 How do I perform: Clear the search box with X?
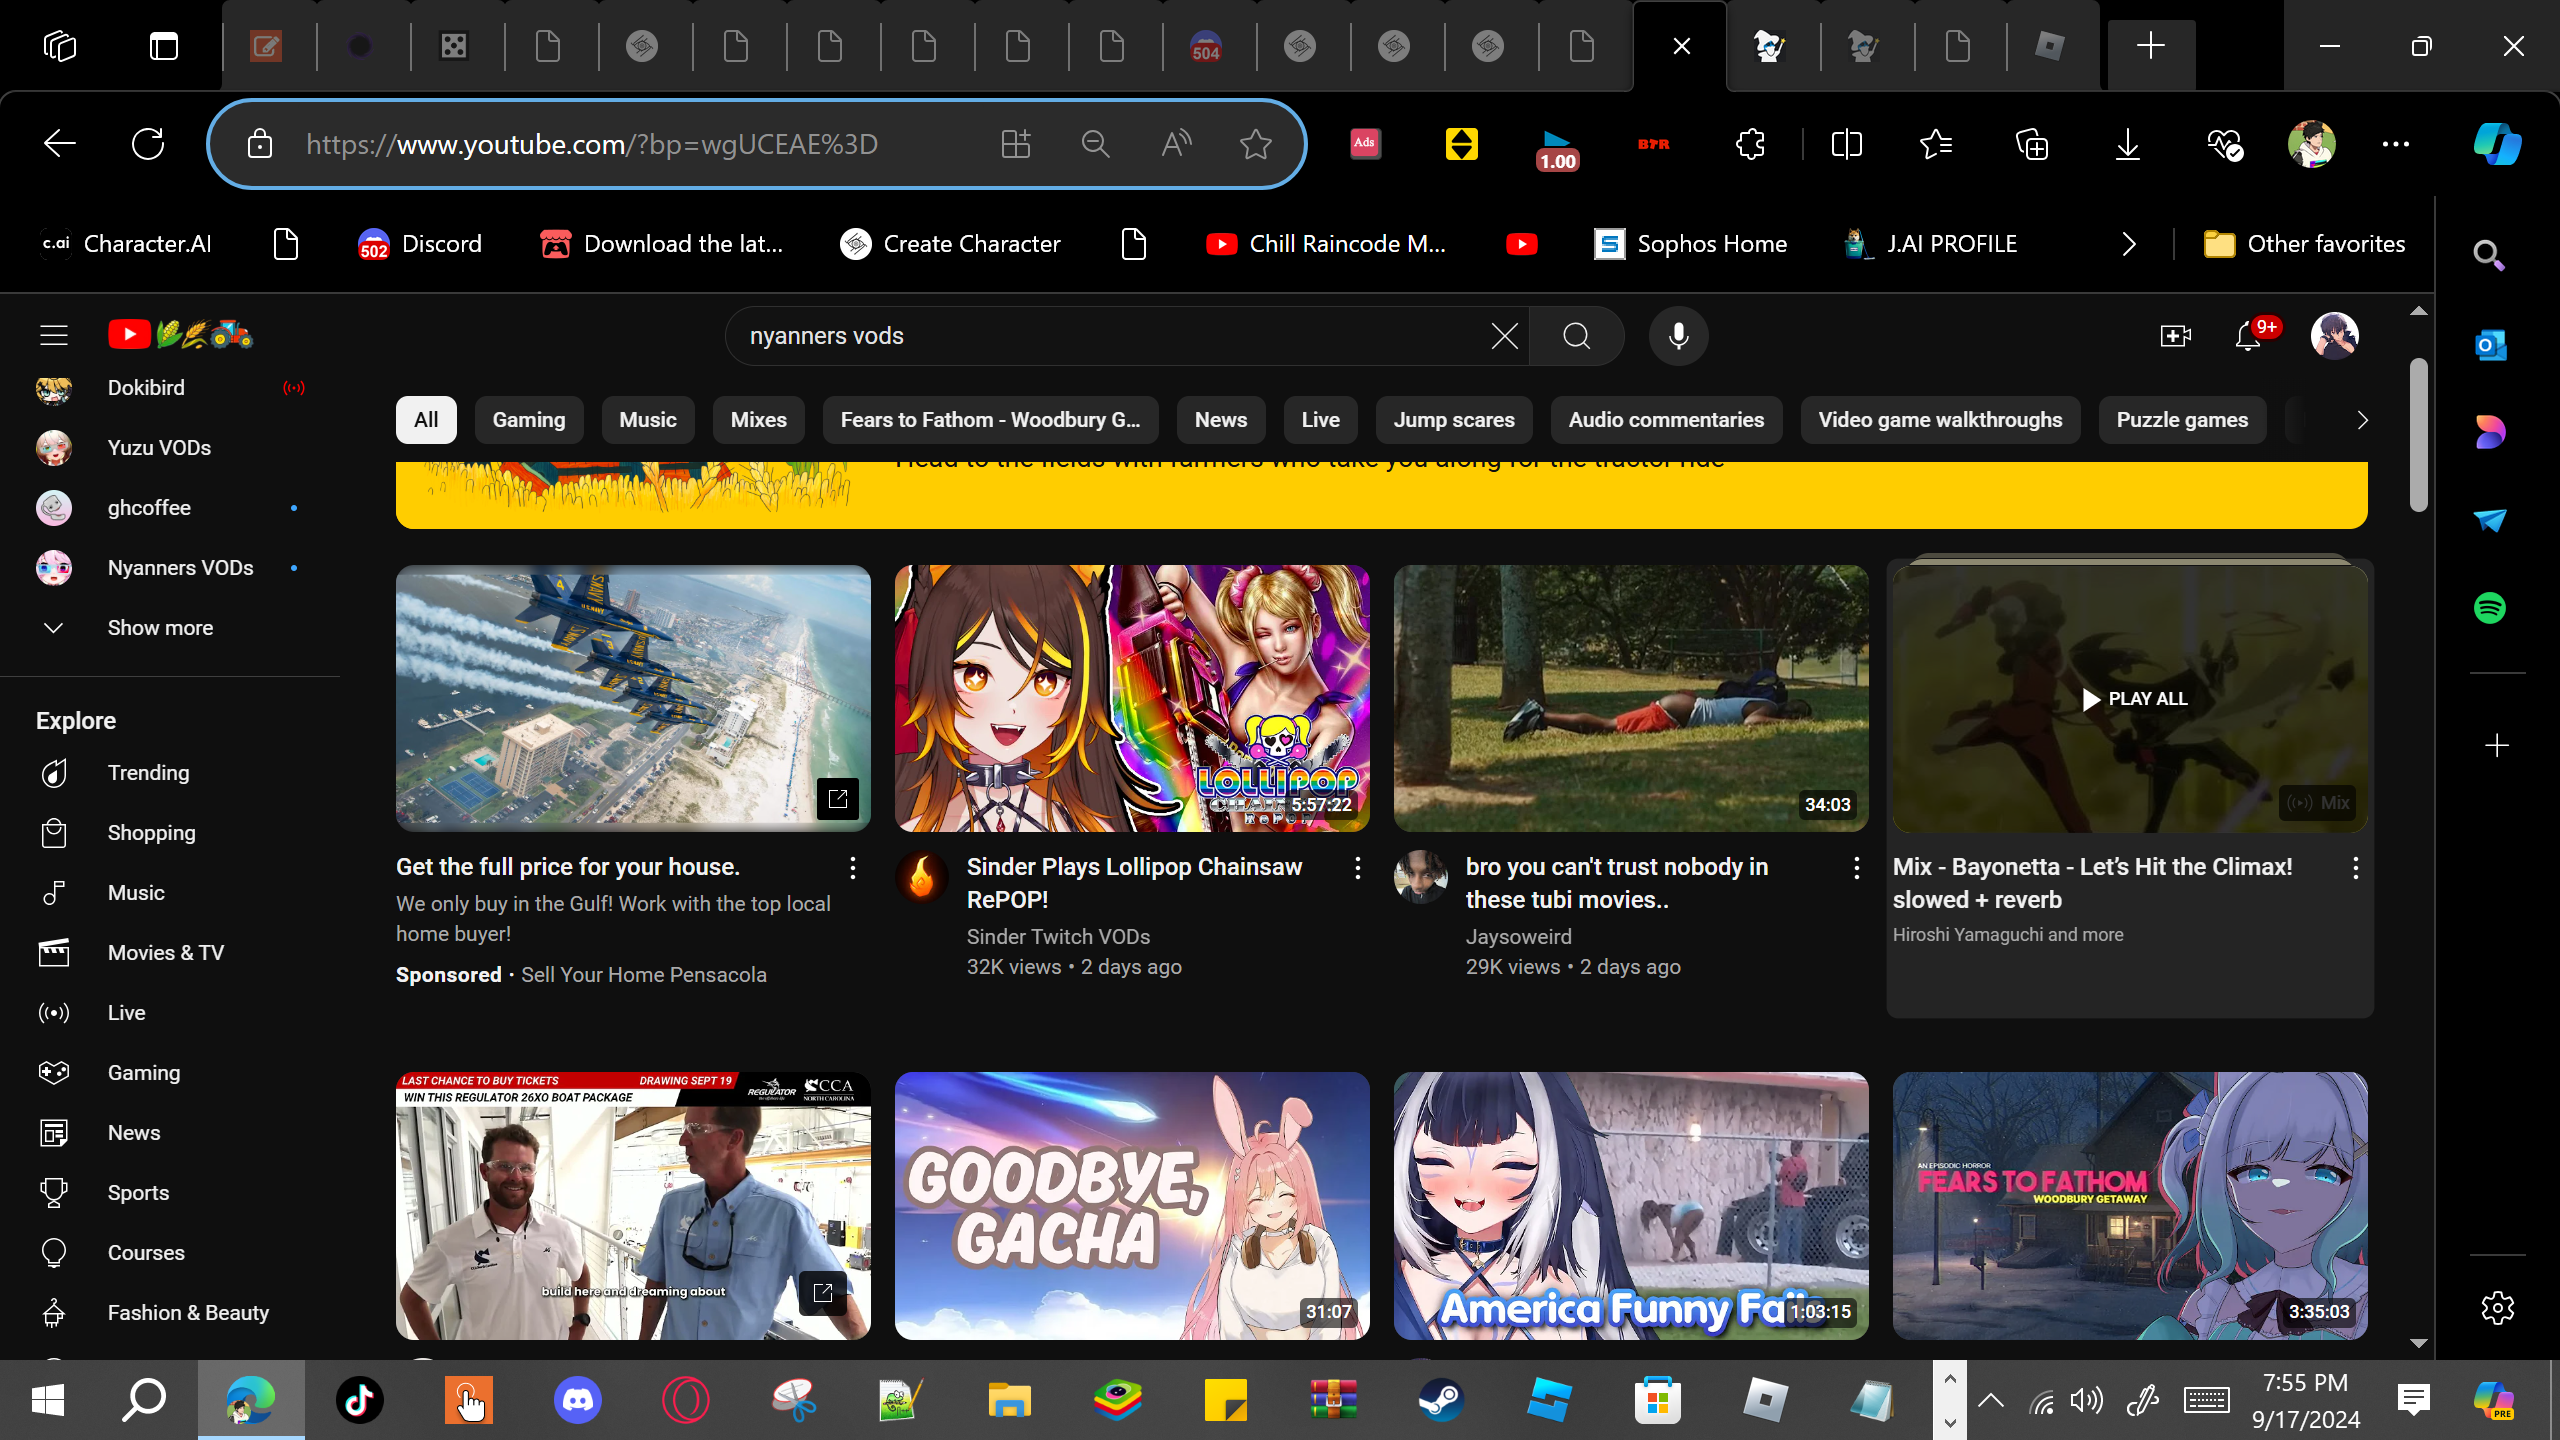tap(1504, 336)
